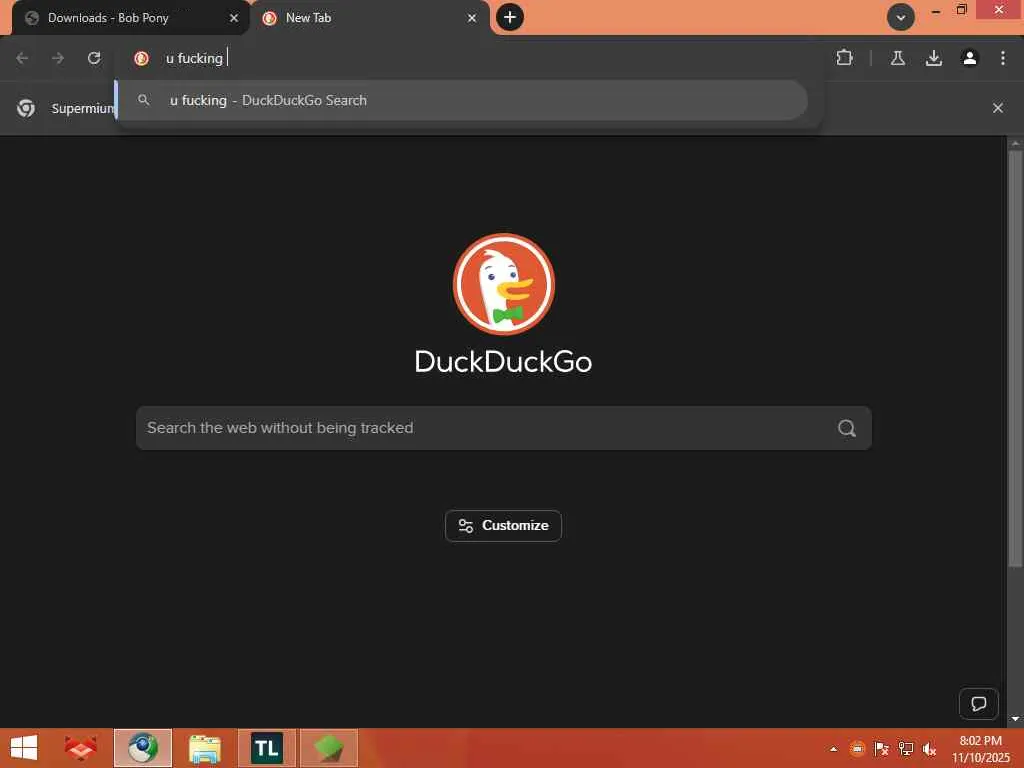The width and height of the screenshot is (1024, 768).
Task: Open the feedback chat bubble button
Action: coord(978,703)
